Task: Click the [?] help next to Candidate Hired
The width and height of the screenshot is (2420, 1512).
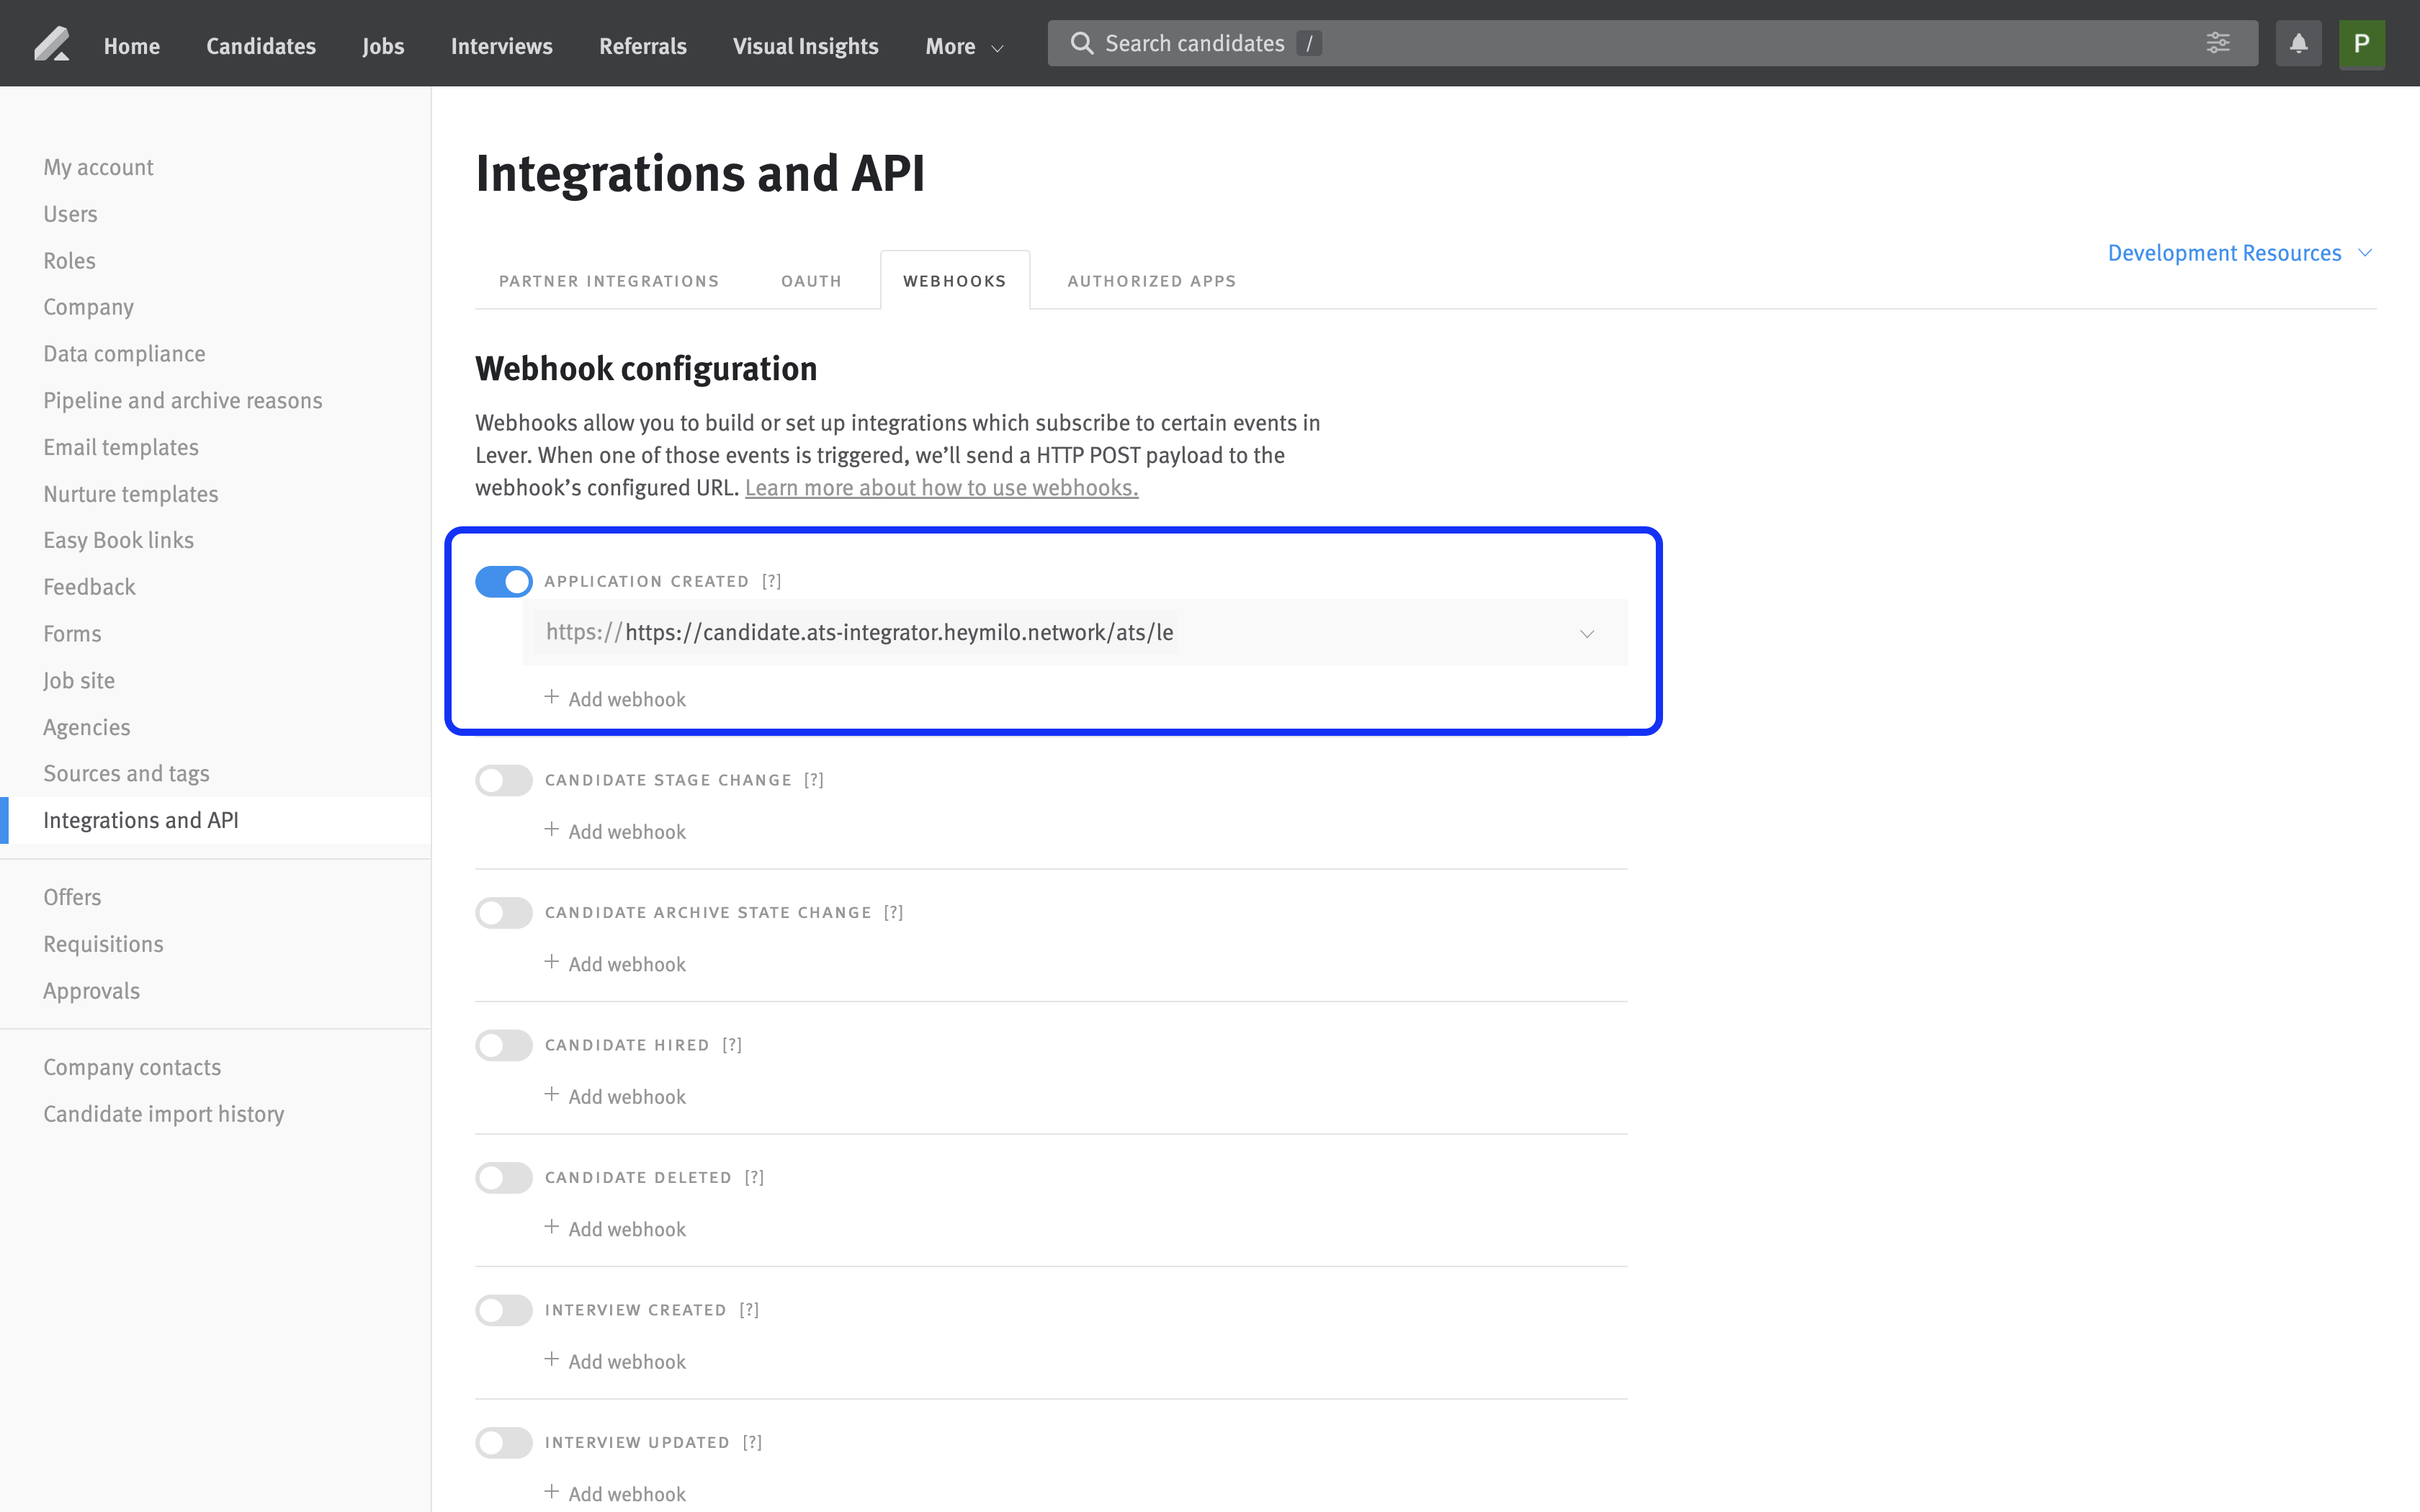Action: coord(732,1045)
